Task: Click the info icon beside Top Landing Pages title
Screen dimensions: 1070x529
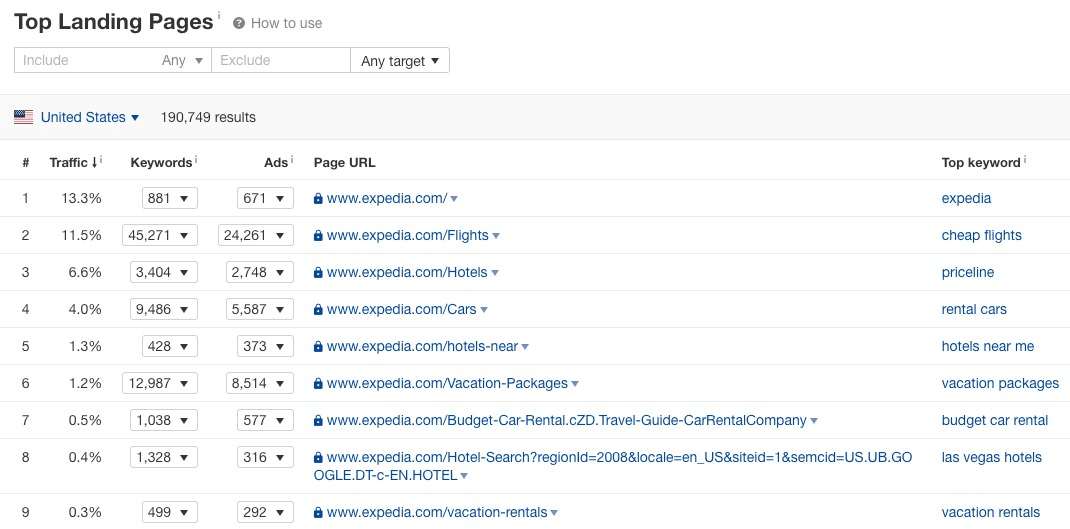Action: (219, 14)
